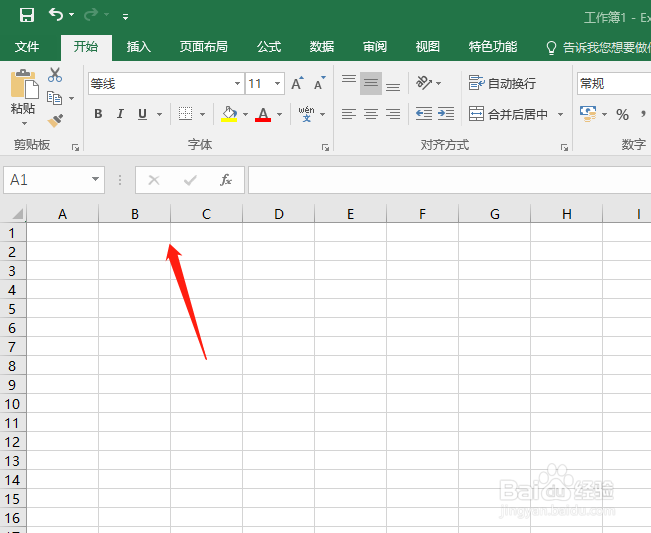
Task: Open the Borders dropdown arrow
Action: pos(202,114)
